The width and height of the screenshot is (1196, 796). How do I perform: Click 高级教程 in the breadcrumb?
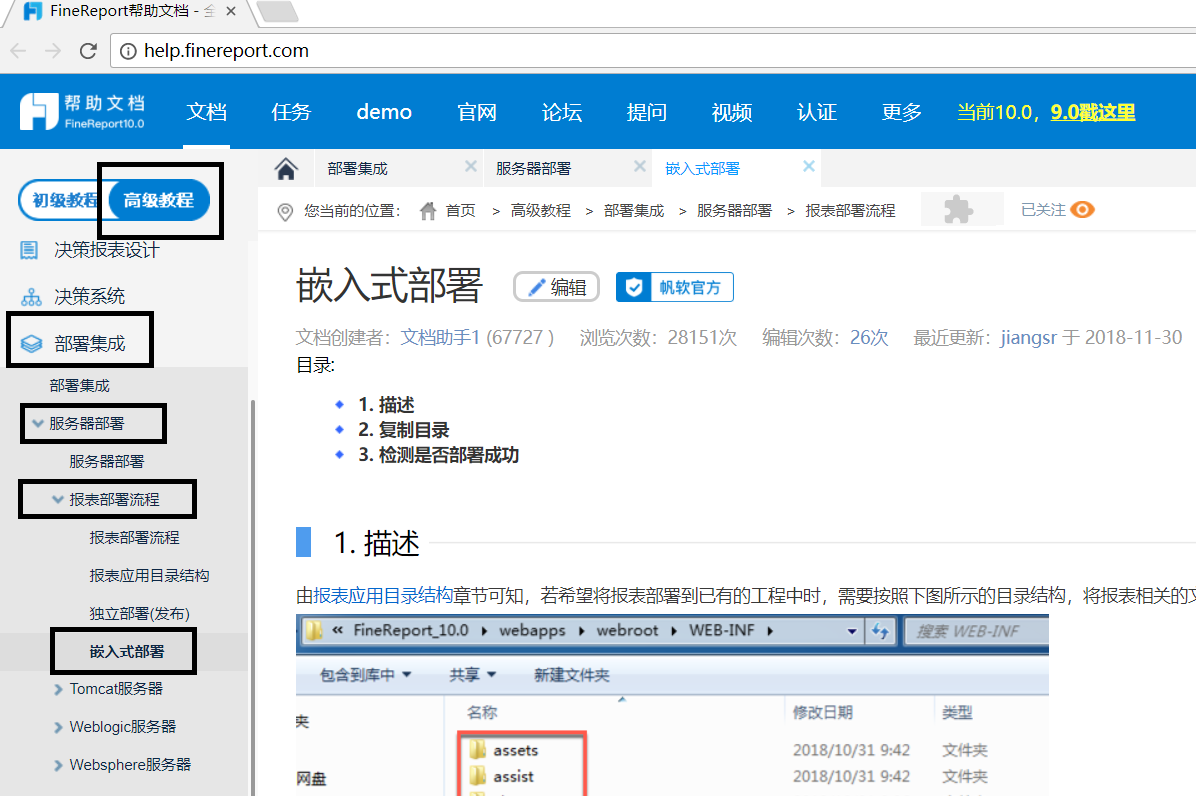pyautogui.click(x=541, y=210)
